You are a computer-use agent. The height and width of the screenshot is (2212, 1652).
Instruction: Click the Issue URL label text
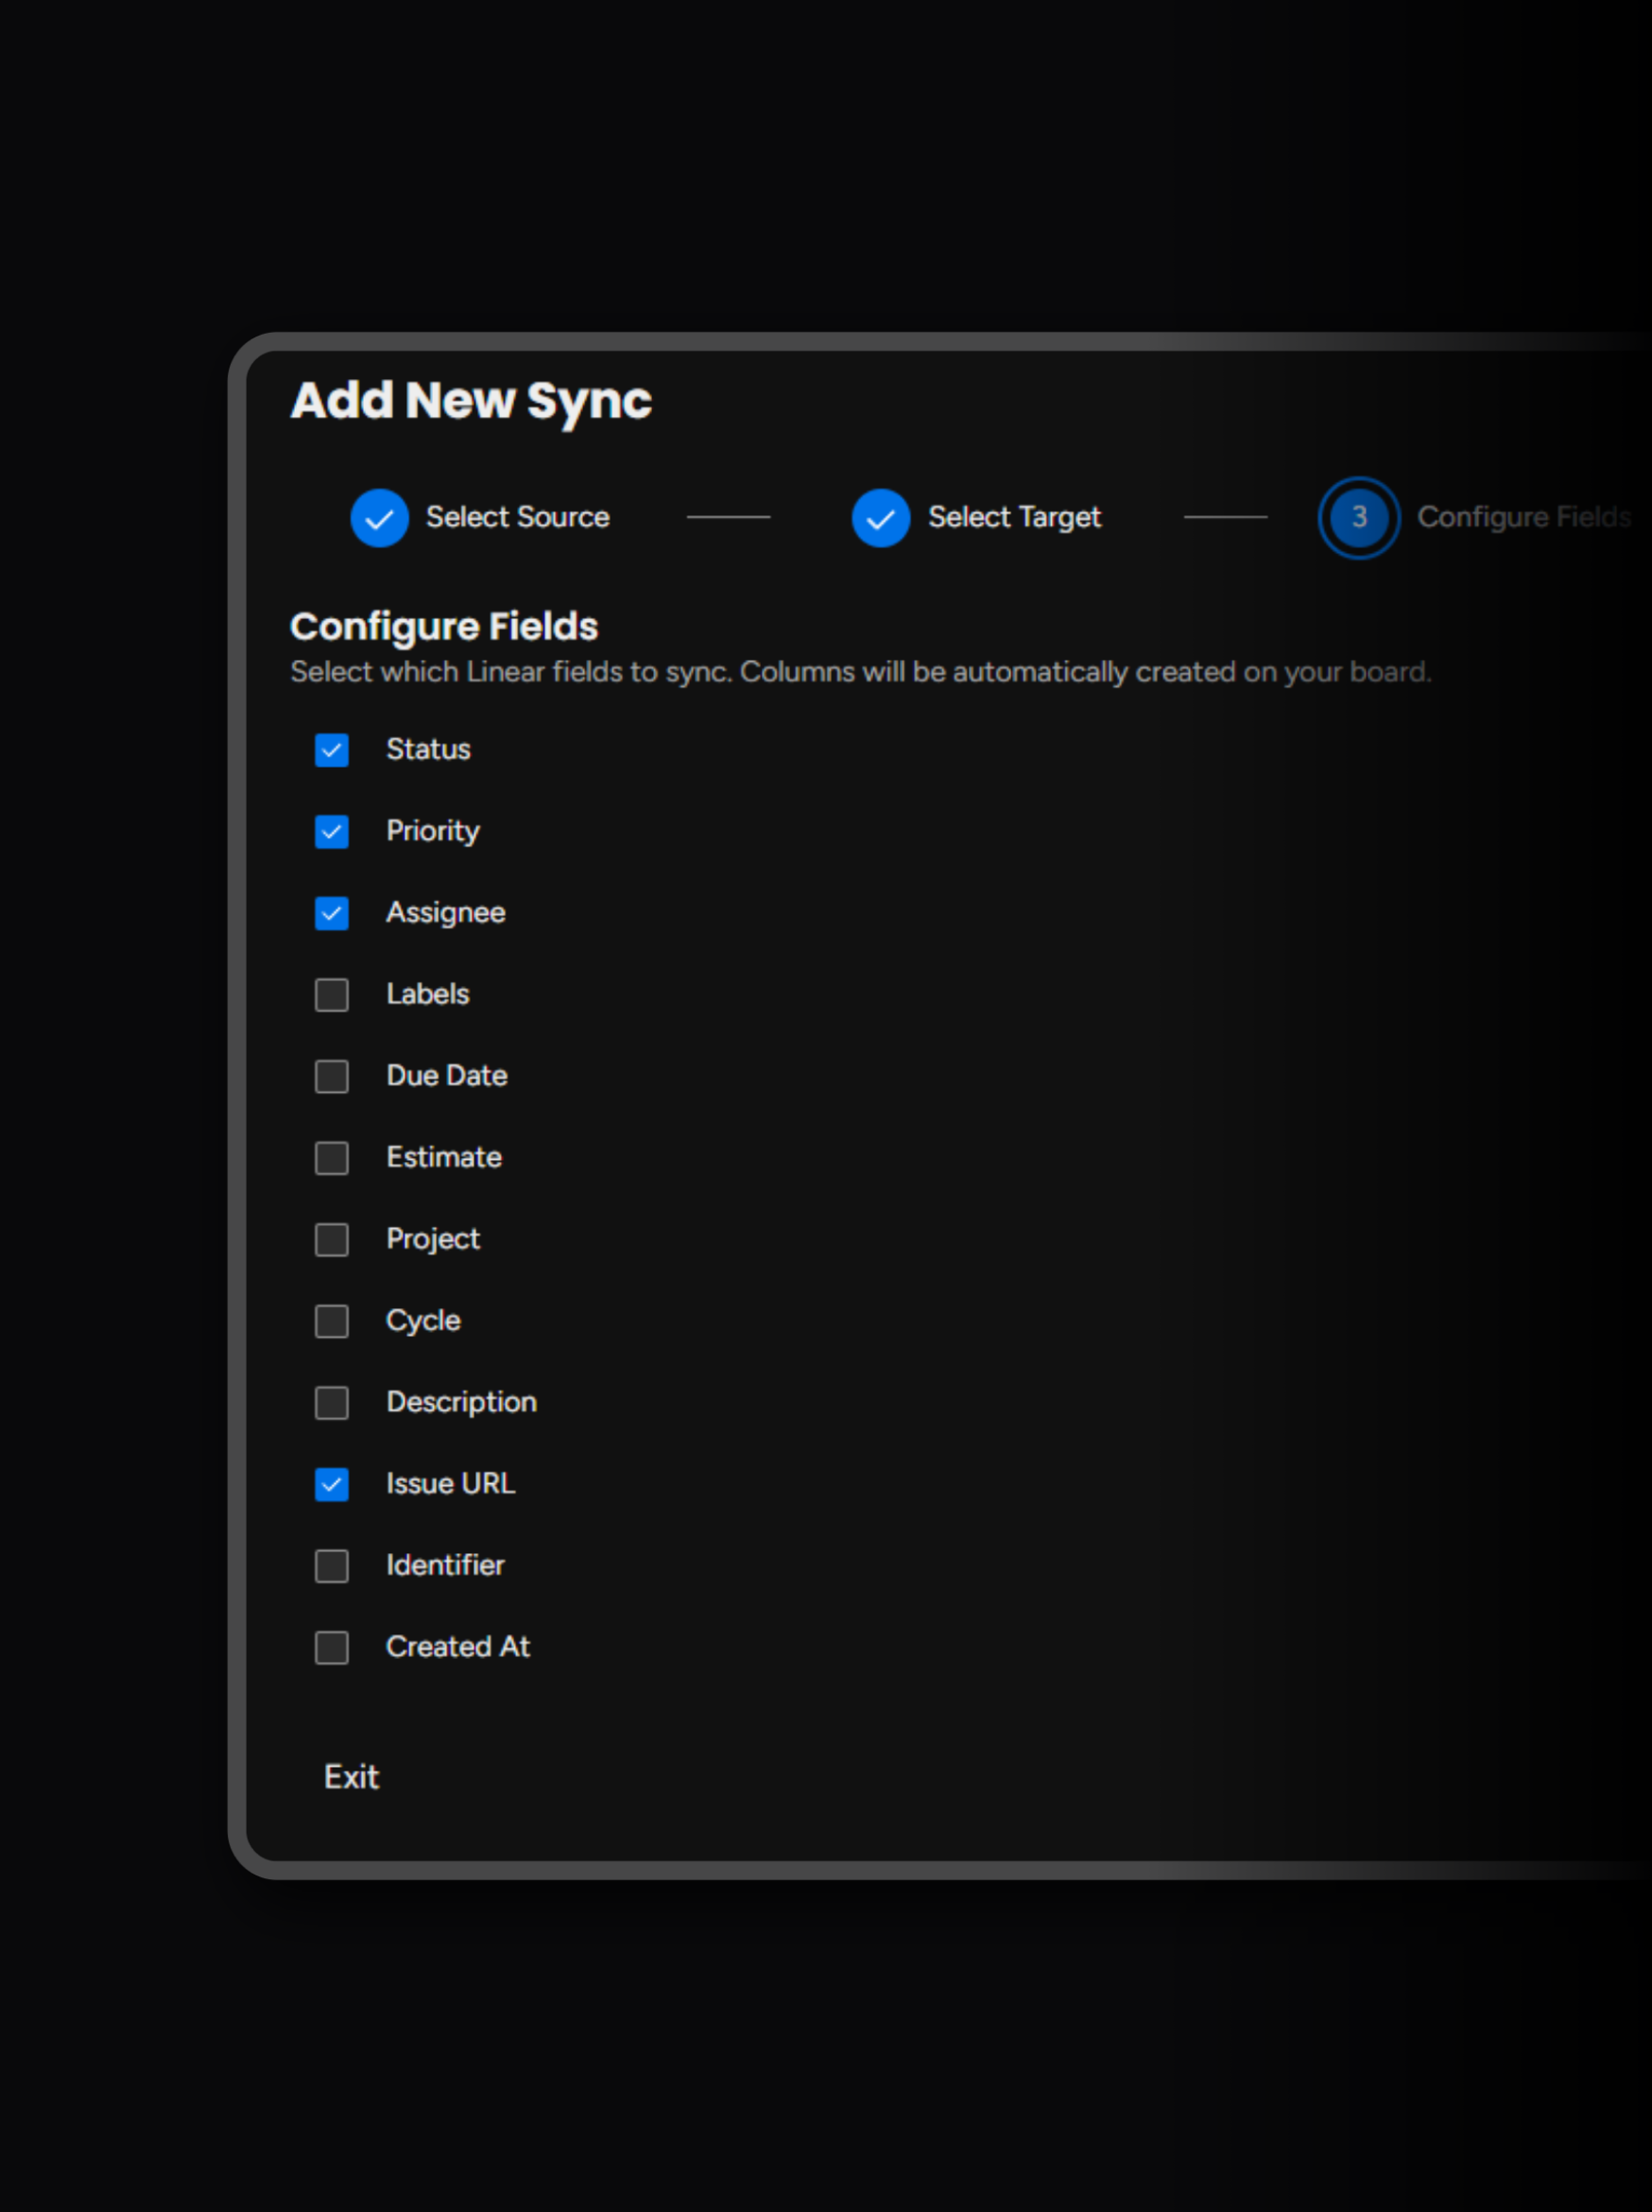pos(451,1484)
